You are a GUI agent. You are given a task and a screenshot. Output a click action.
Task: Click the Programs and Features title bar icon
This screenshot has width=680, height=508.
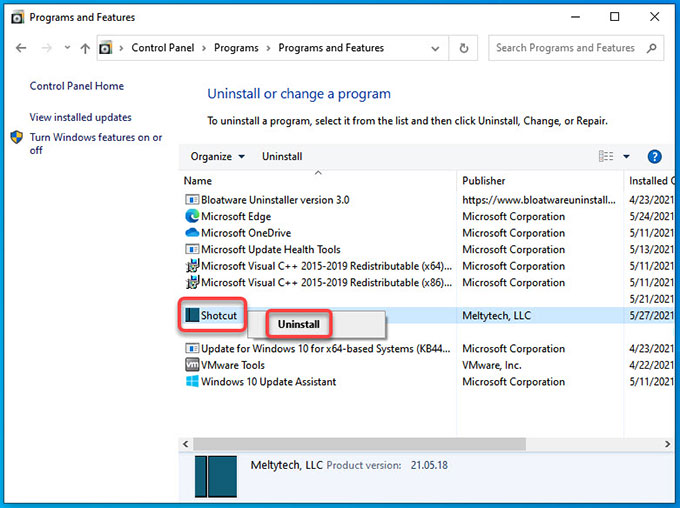tap(17, 17)
